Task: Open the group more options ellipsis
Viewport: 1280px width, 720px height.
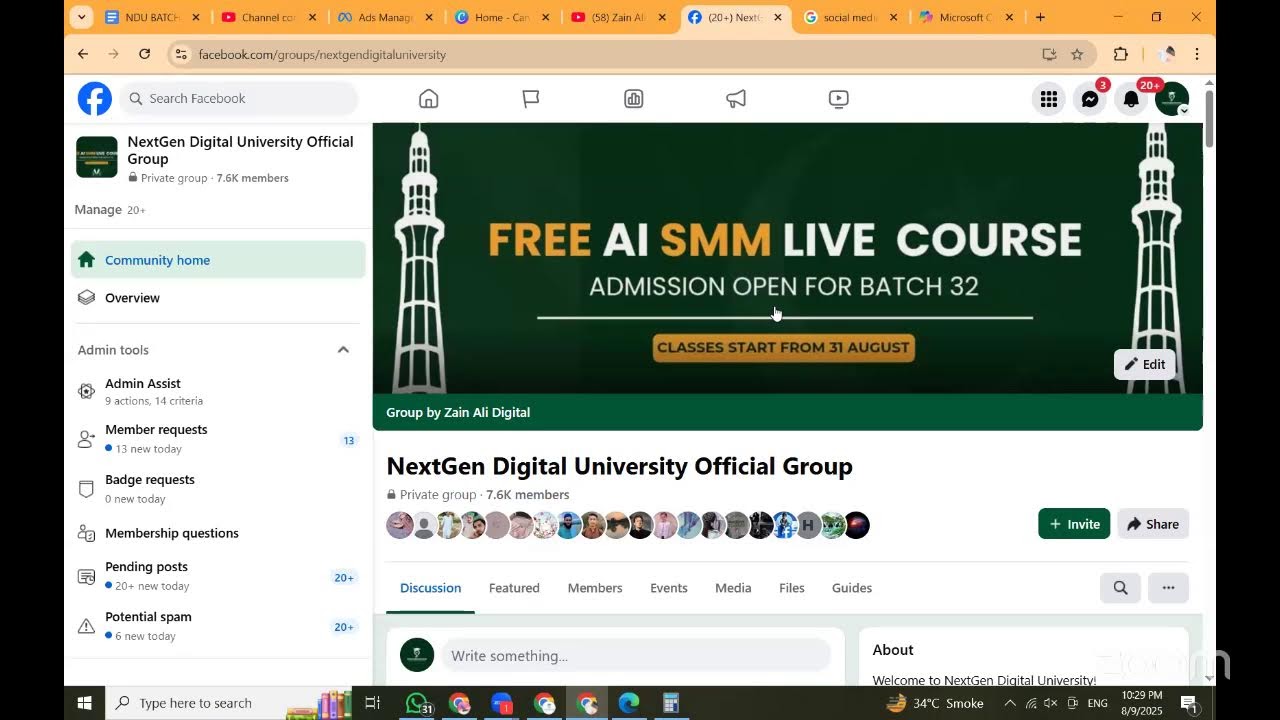Action: coord(1168,588)
